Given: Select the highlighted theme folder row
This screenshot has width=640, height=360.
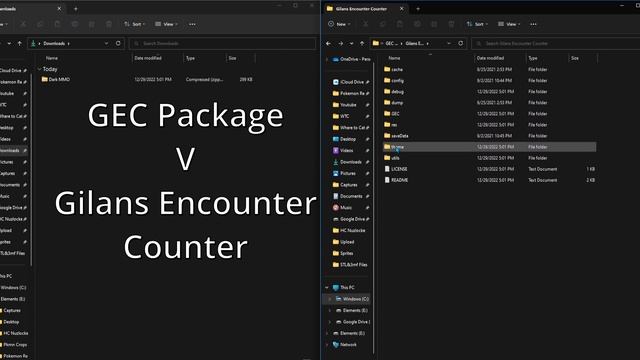Looking at the screenshot, I should coord(489,147).
